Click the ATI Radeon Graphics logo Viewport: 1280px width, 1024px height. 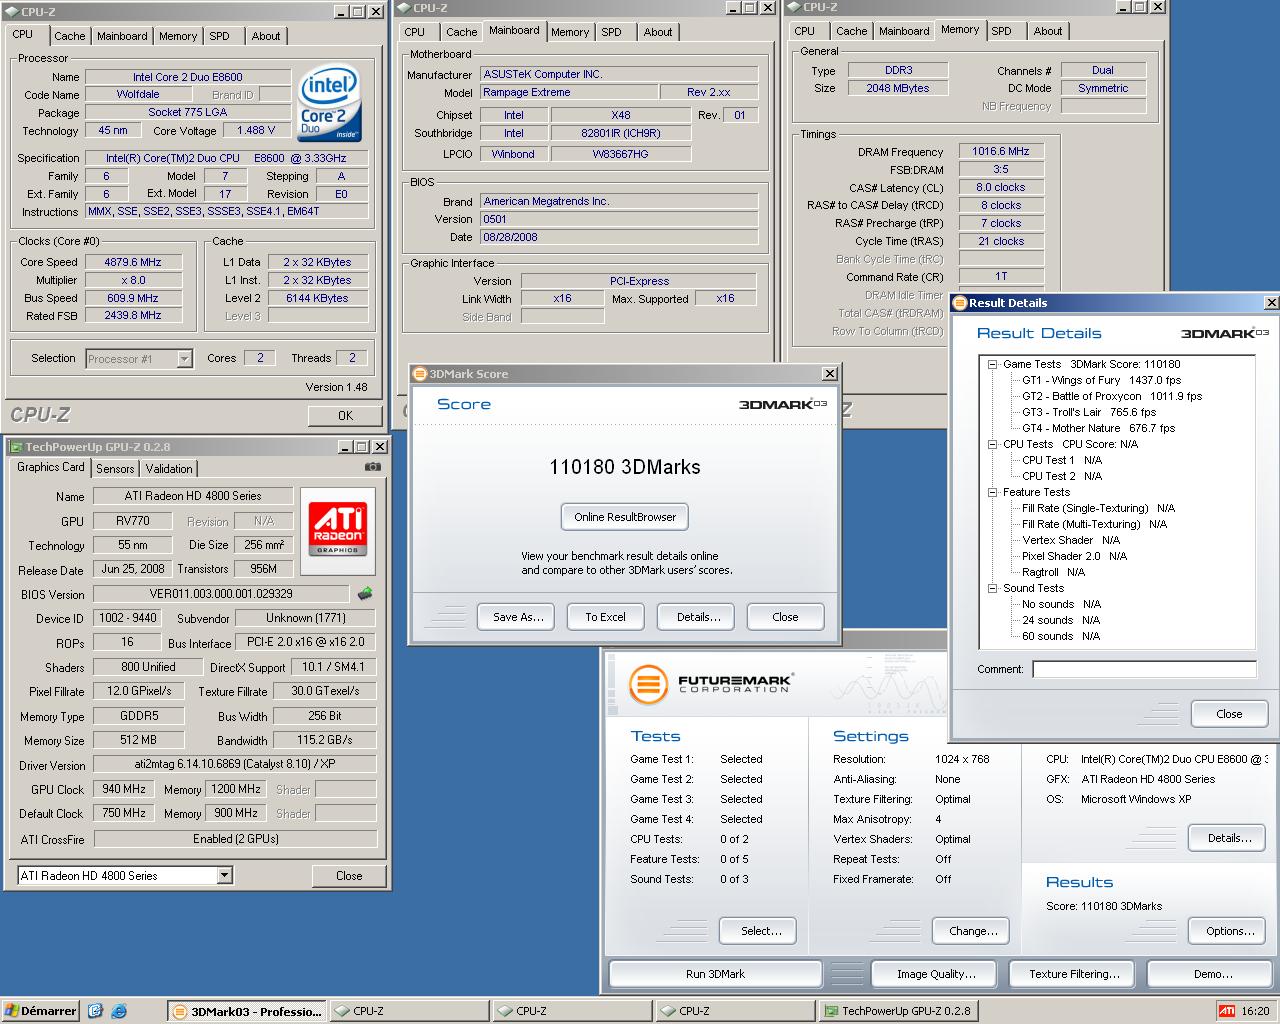click(338, 530)
